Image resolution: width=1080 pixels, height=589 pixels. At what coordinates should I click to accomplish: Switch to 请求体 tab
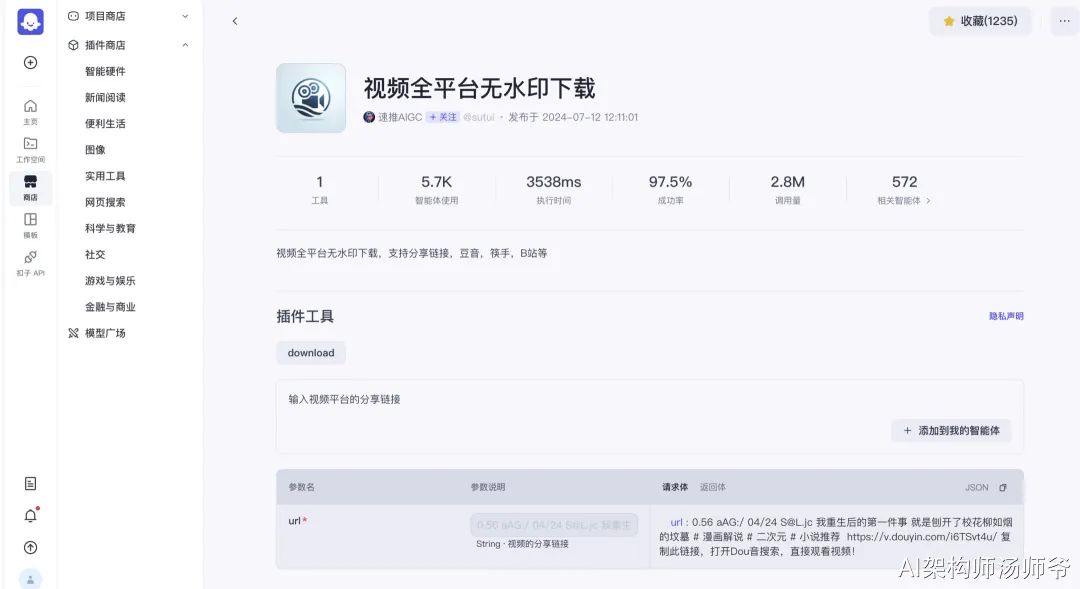[x=674, y=487]
